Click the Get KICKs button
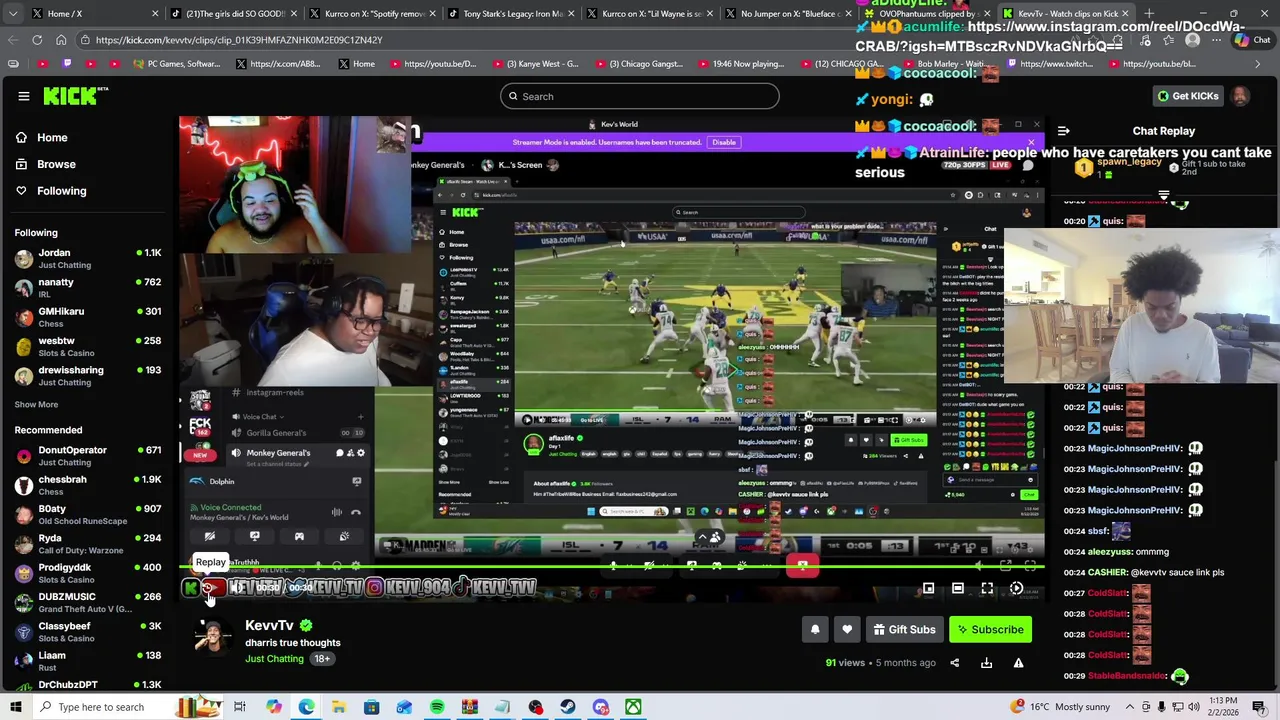 coord(1187,96)
